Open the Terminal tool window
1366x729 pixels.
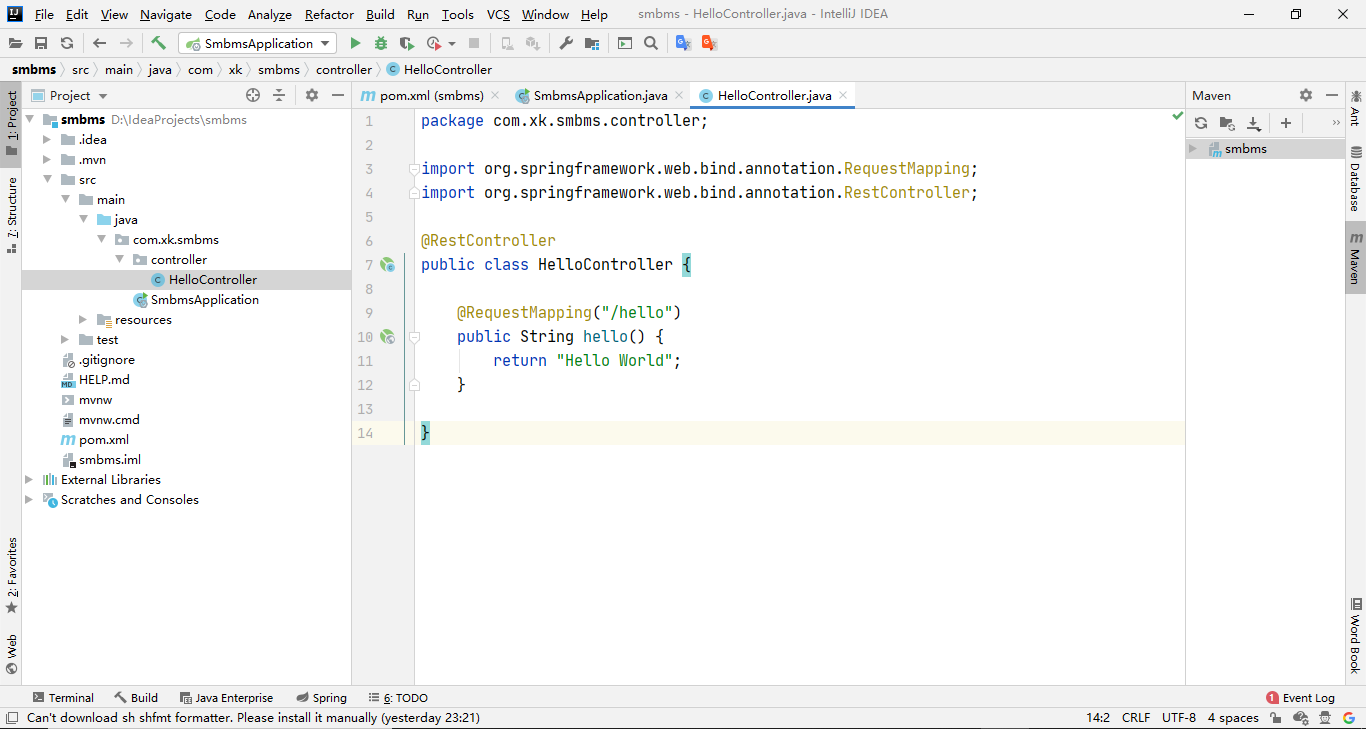tap(62, 698)
